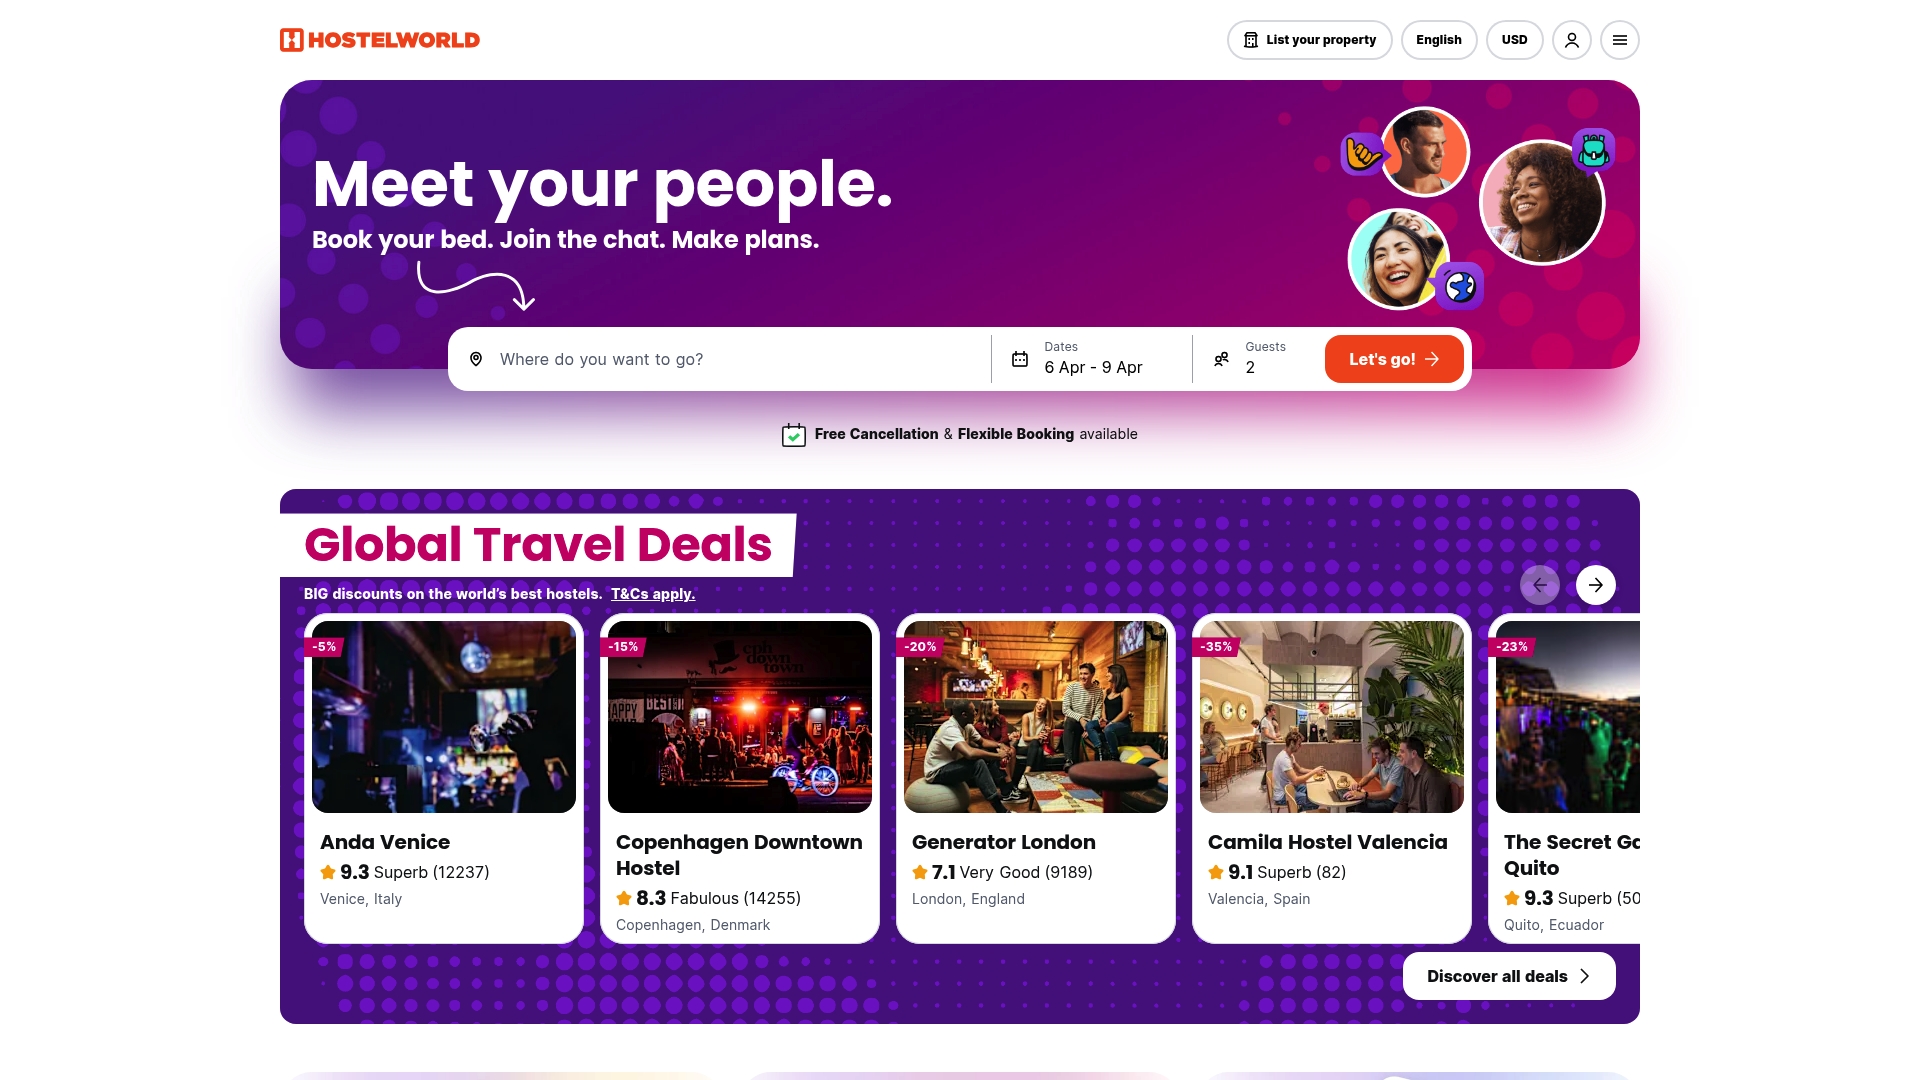This screenshot has height=1080, width=1920.
Task: Open the T&Cs apply link
Action: click(652, 593)
